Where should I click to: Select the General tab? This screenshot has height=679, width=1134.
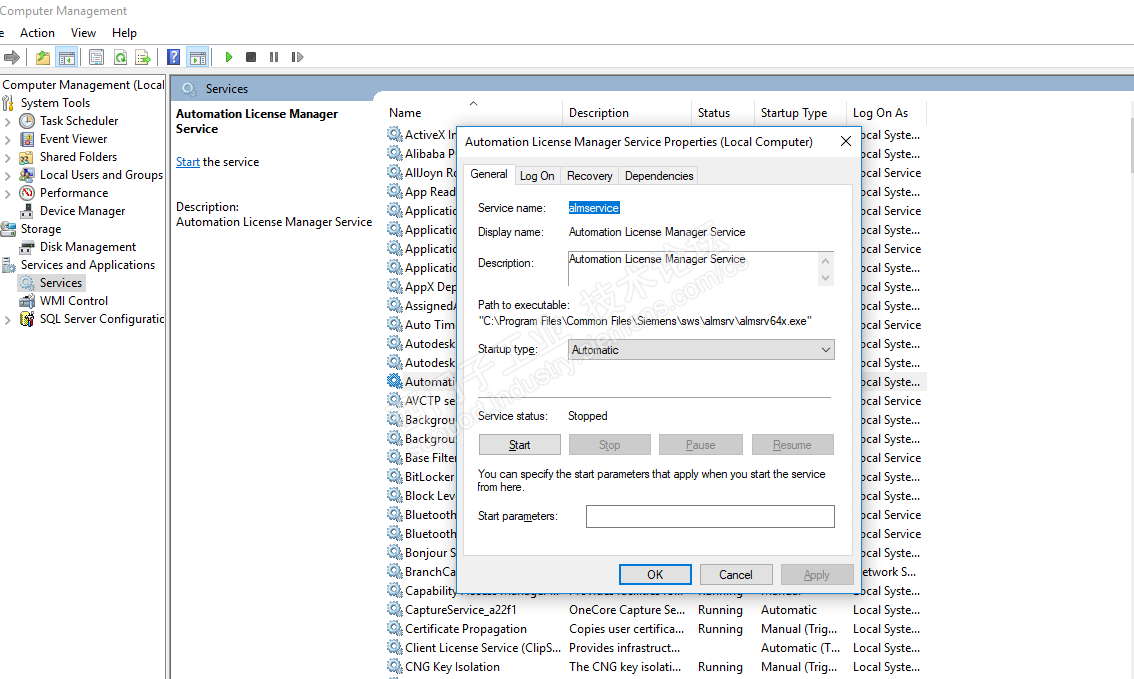[x=489, y=174]
